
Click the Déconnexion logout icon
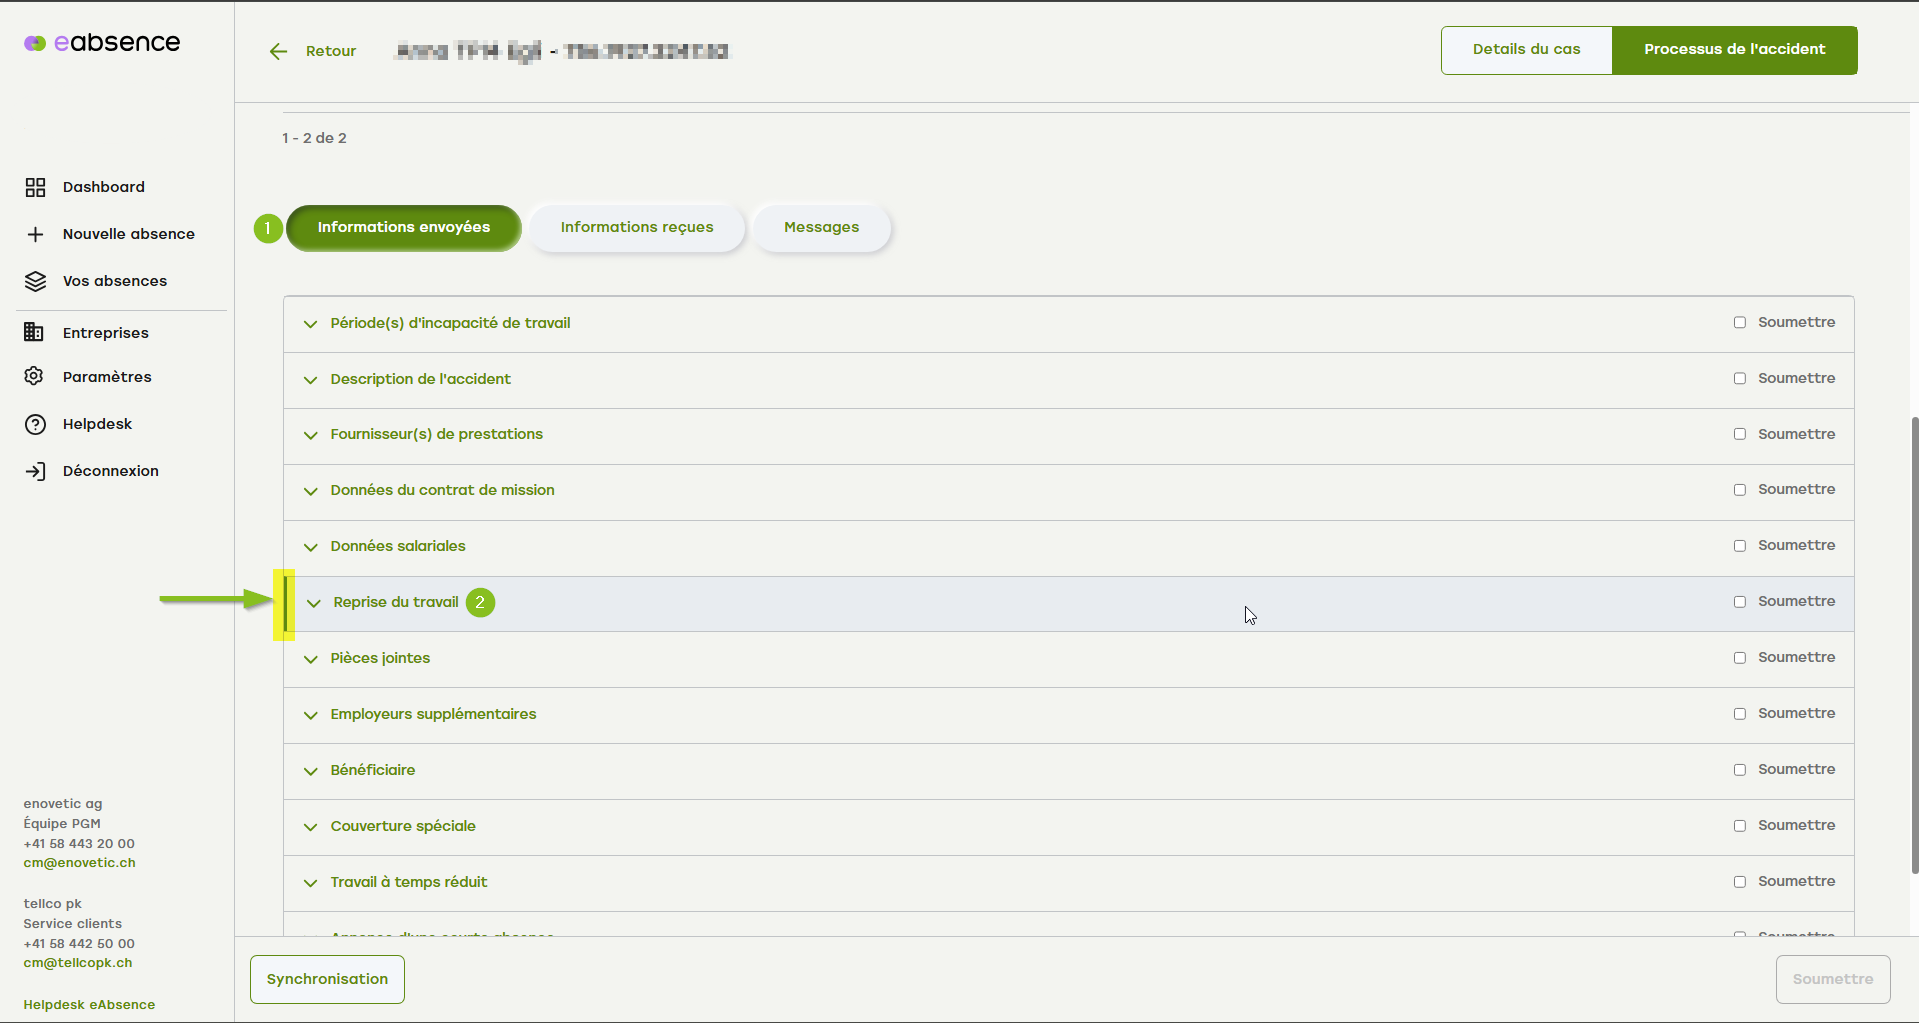coord(35,471)
